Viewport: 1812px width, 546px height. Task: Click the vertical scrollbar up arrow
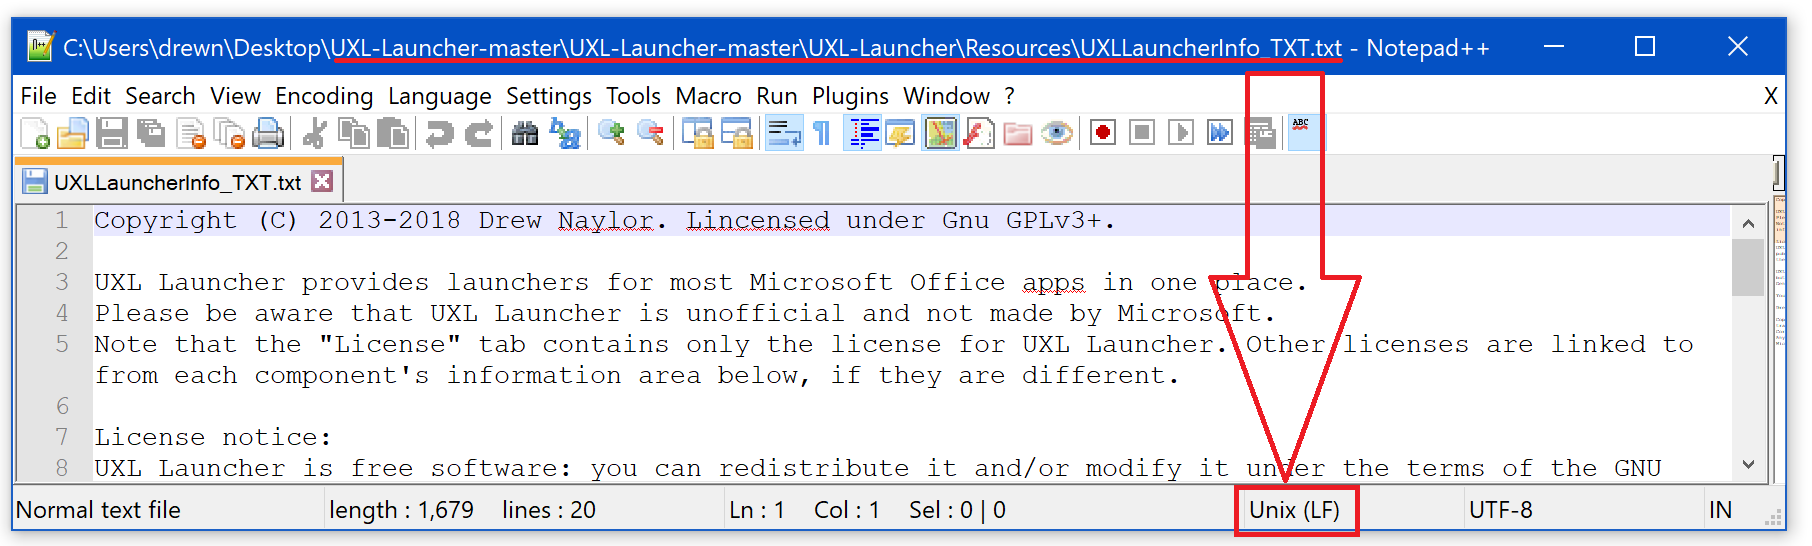coord(1748,223)
